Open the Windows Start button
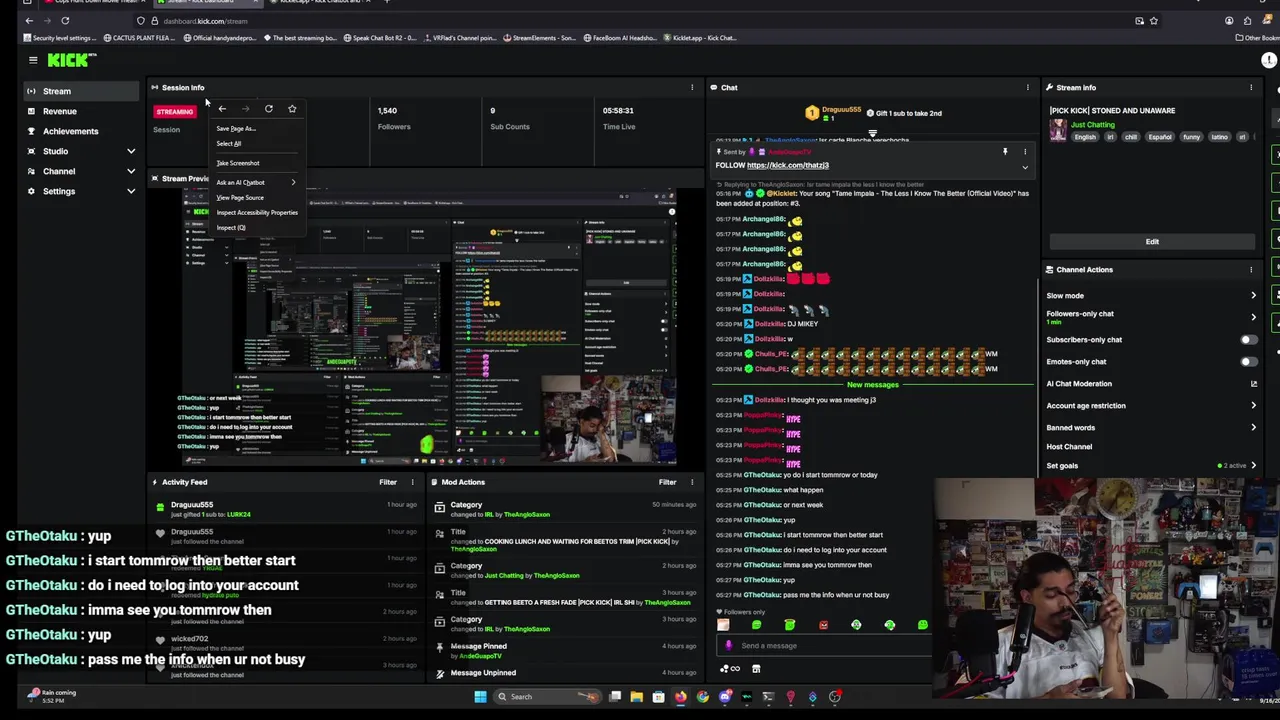 pyautogui.click(x=480, y=696)
